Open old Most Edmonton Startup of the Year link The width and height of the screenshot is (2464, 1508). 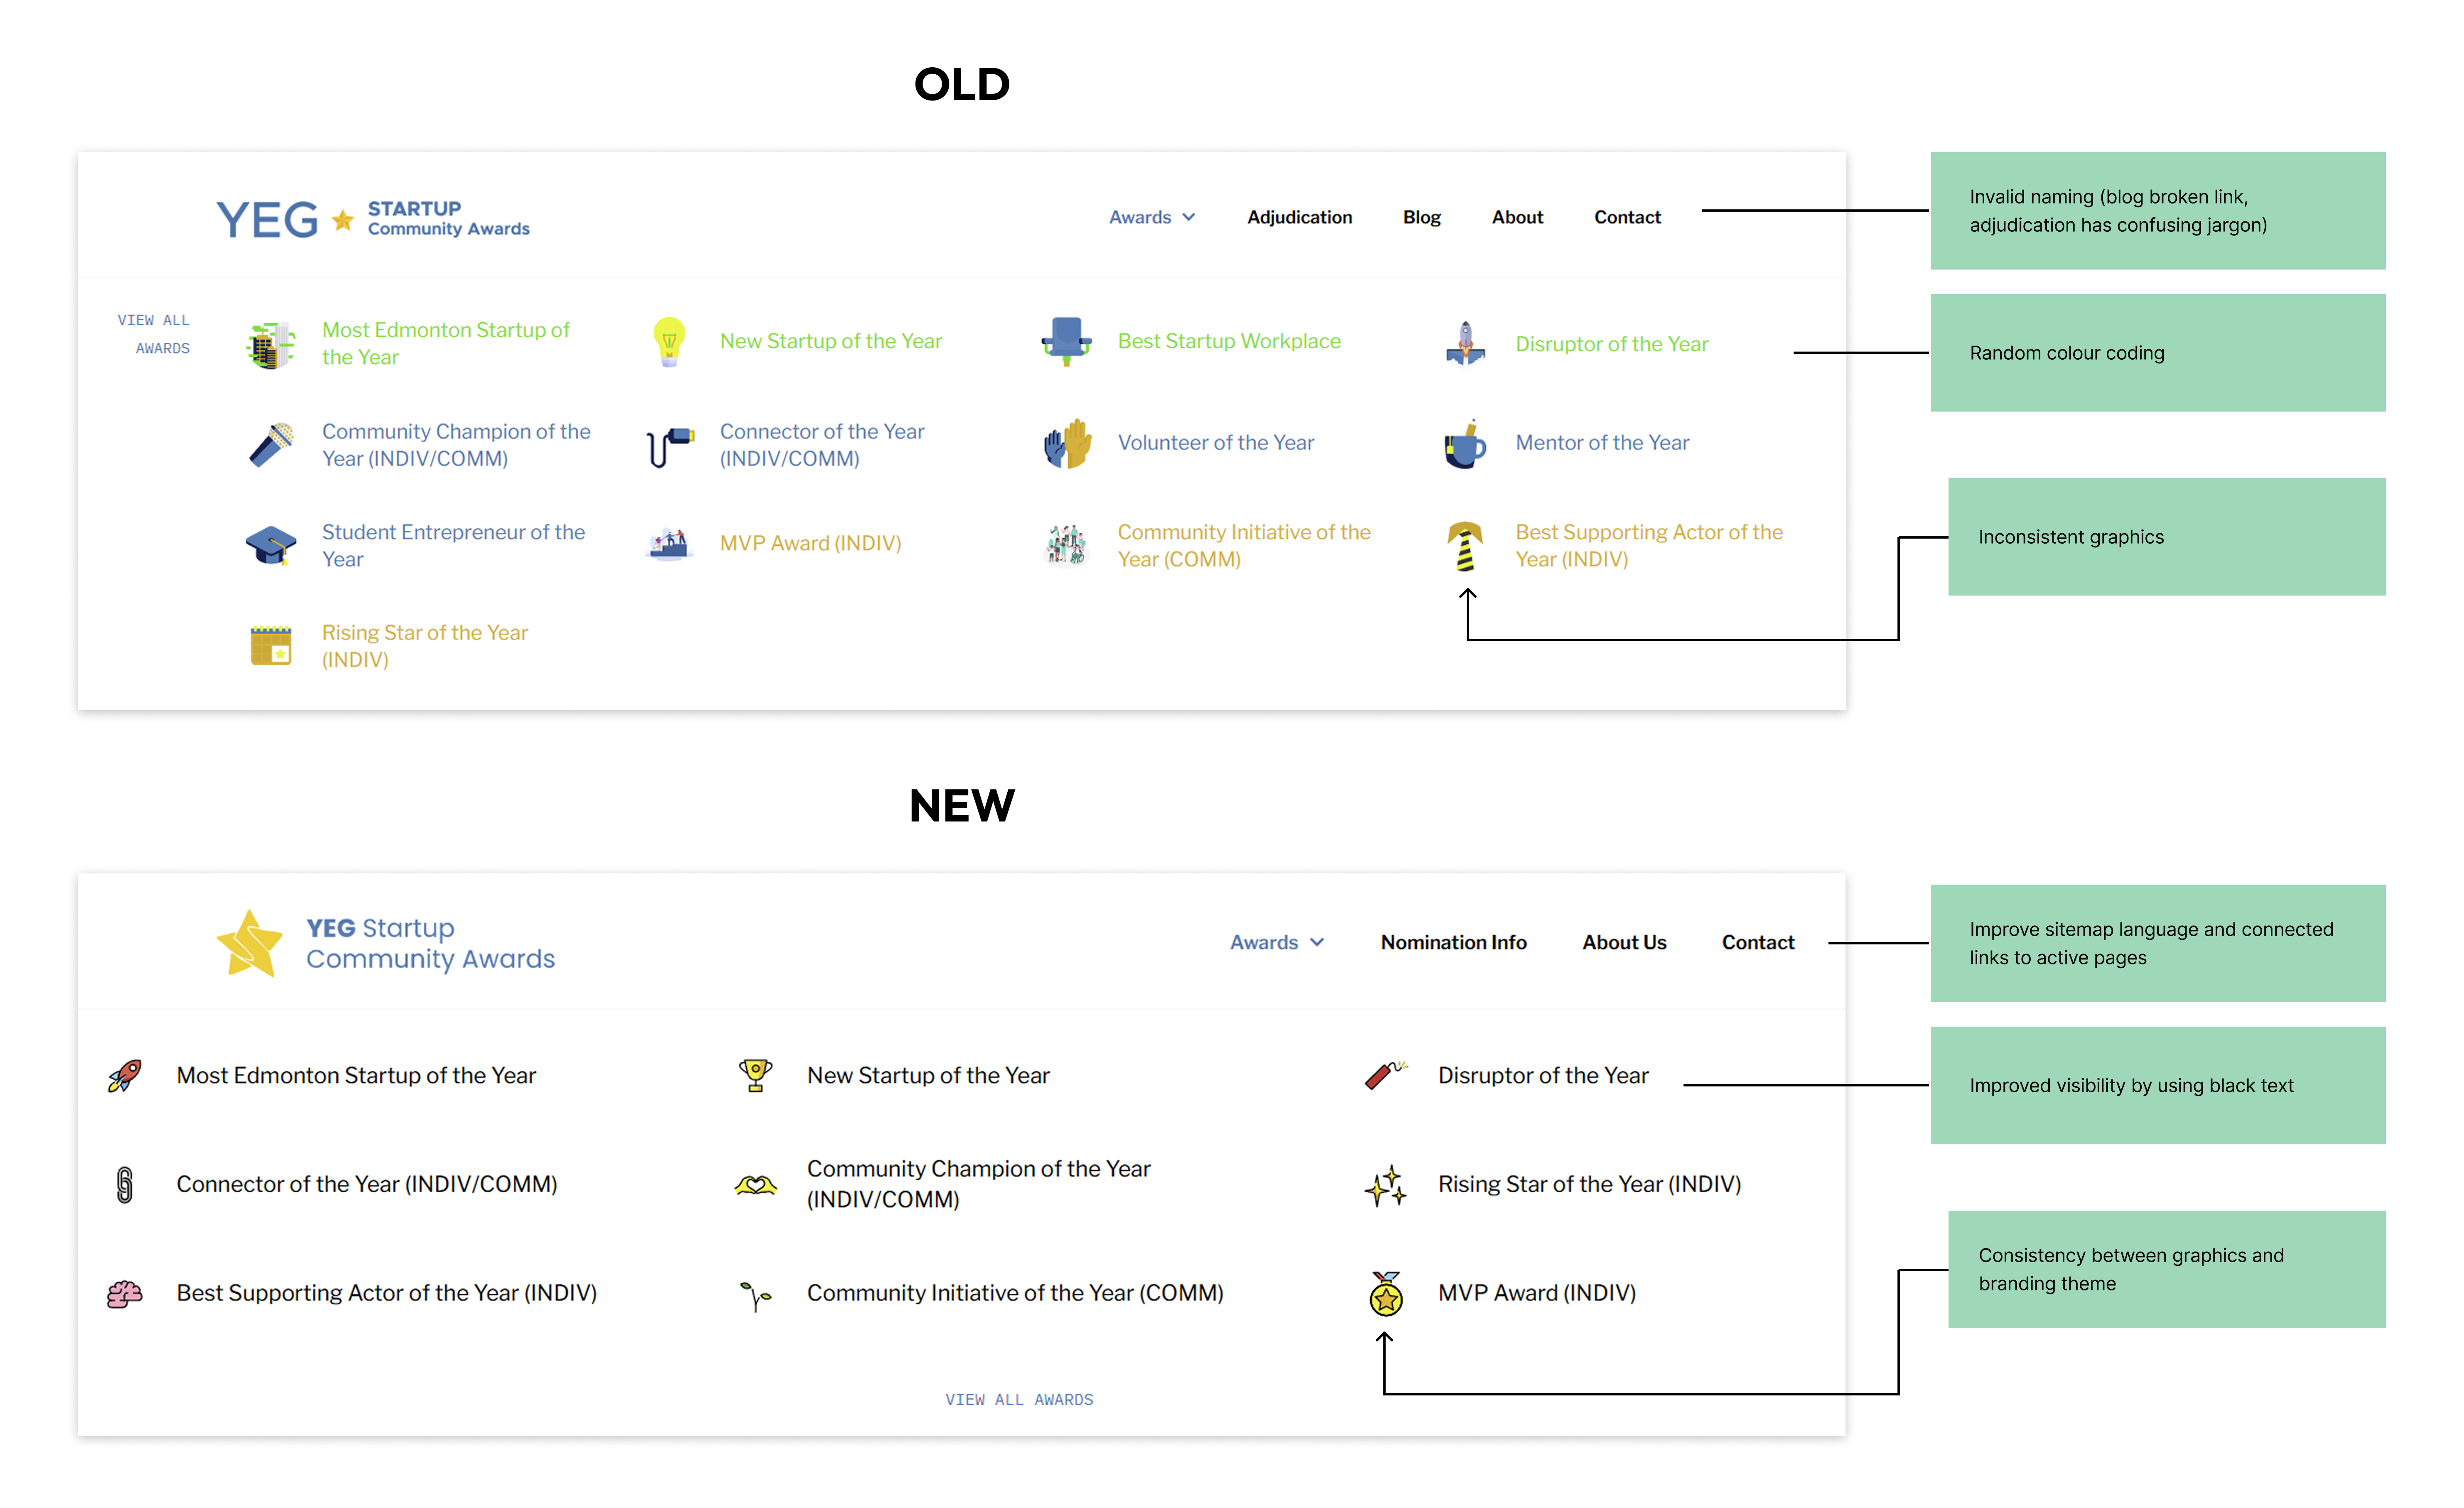coord(446,343)
